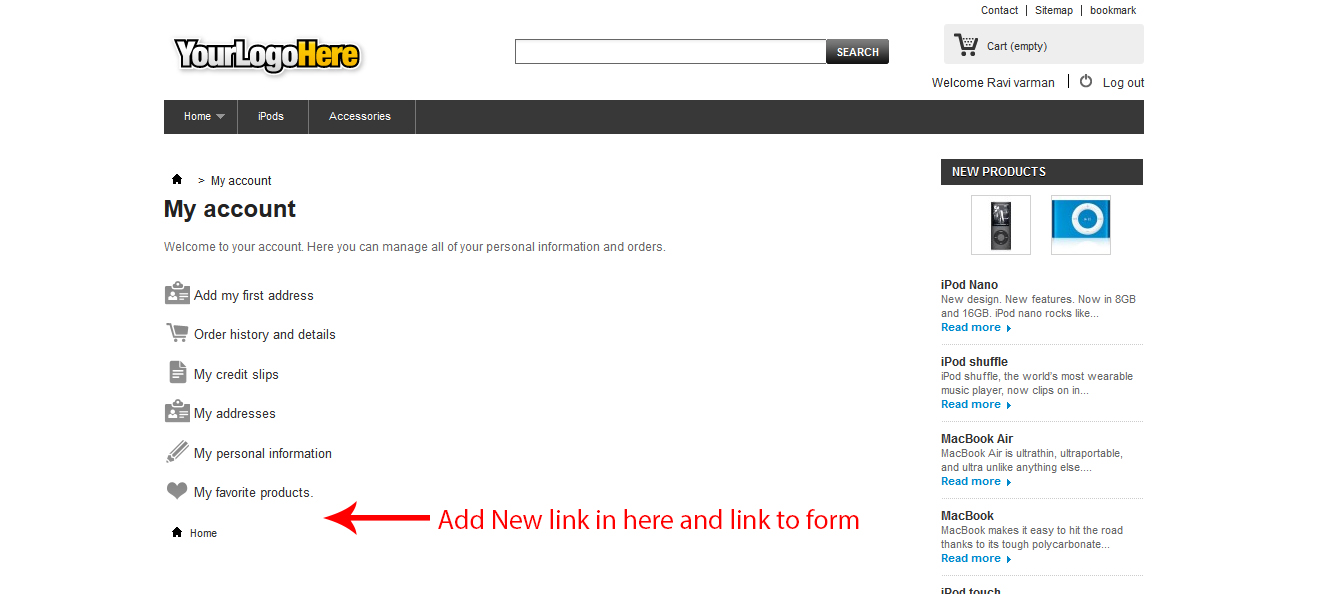Click the SEARCH button
Image resolution: width=1328 pixels, height=594 pixels.
click(858, 52)
